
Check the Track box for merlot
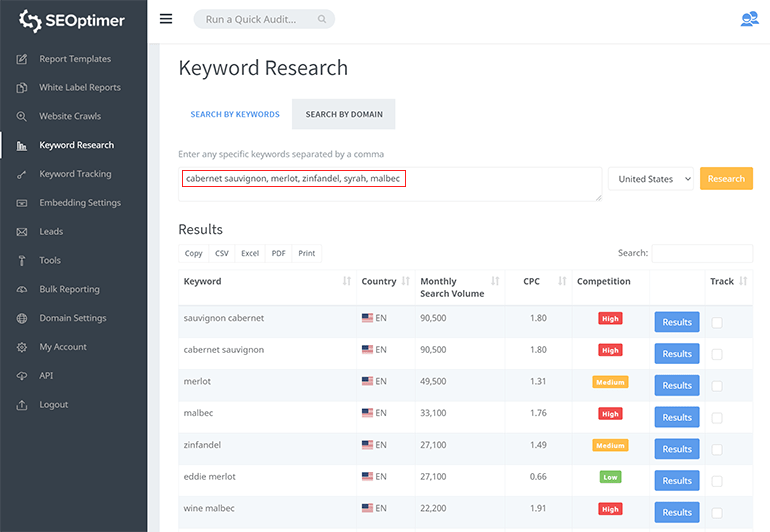click(717, 386)
